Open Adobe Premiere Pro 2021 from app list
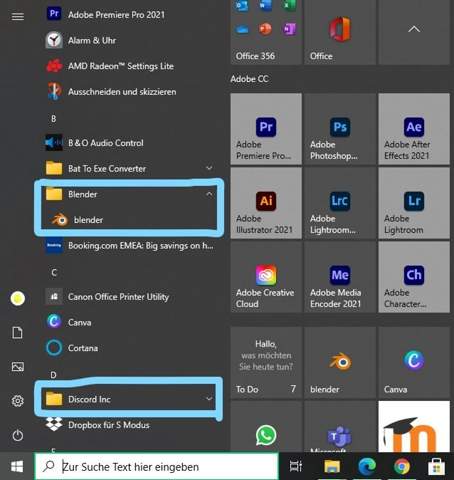The image size is (454, 480). 130,14
